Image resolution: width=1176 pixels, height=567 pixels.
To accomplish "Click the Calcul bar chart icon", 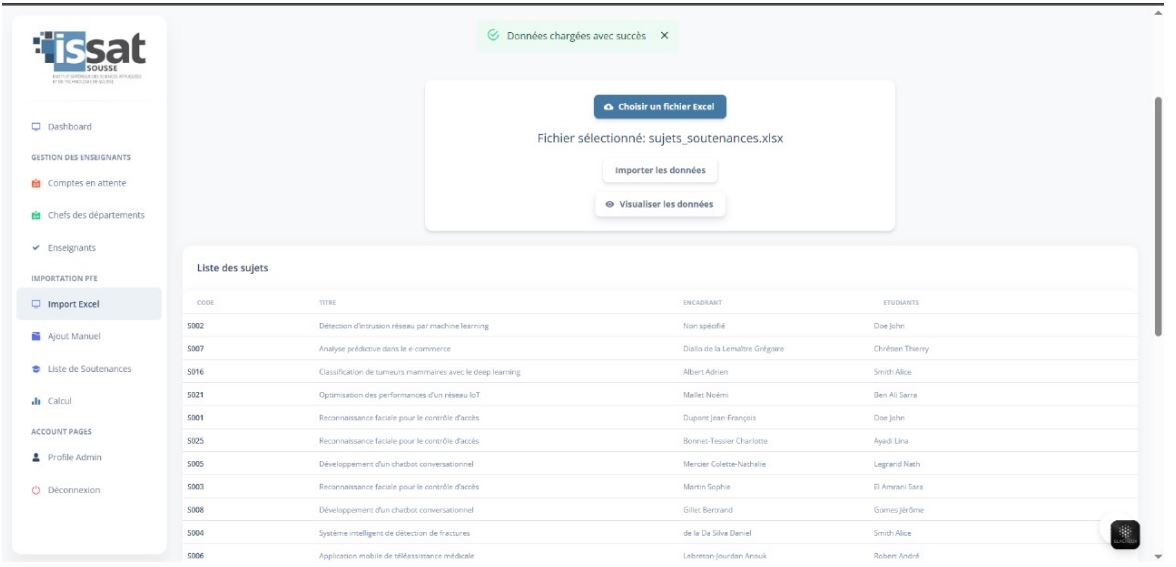I will click(37, 401).
